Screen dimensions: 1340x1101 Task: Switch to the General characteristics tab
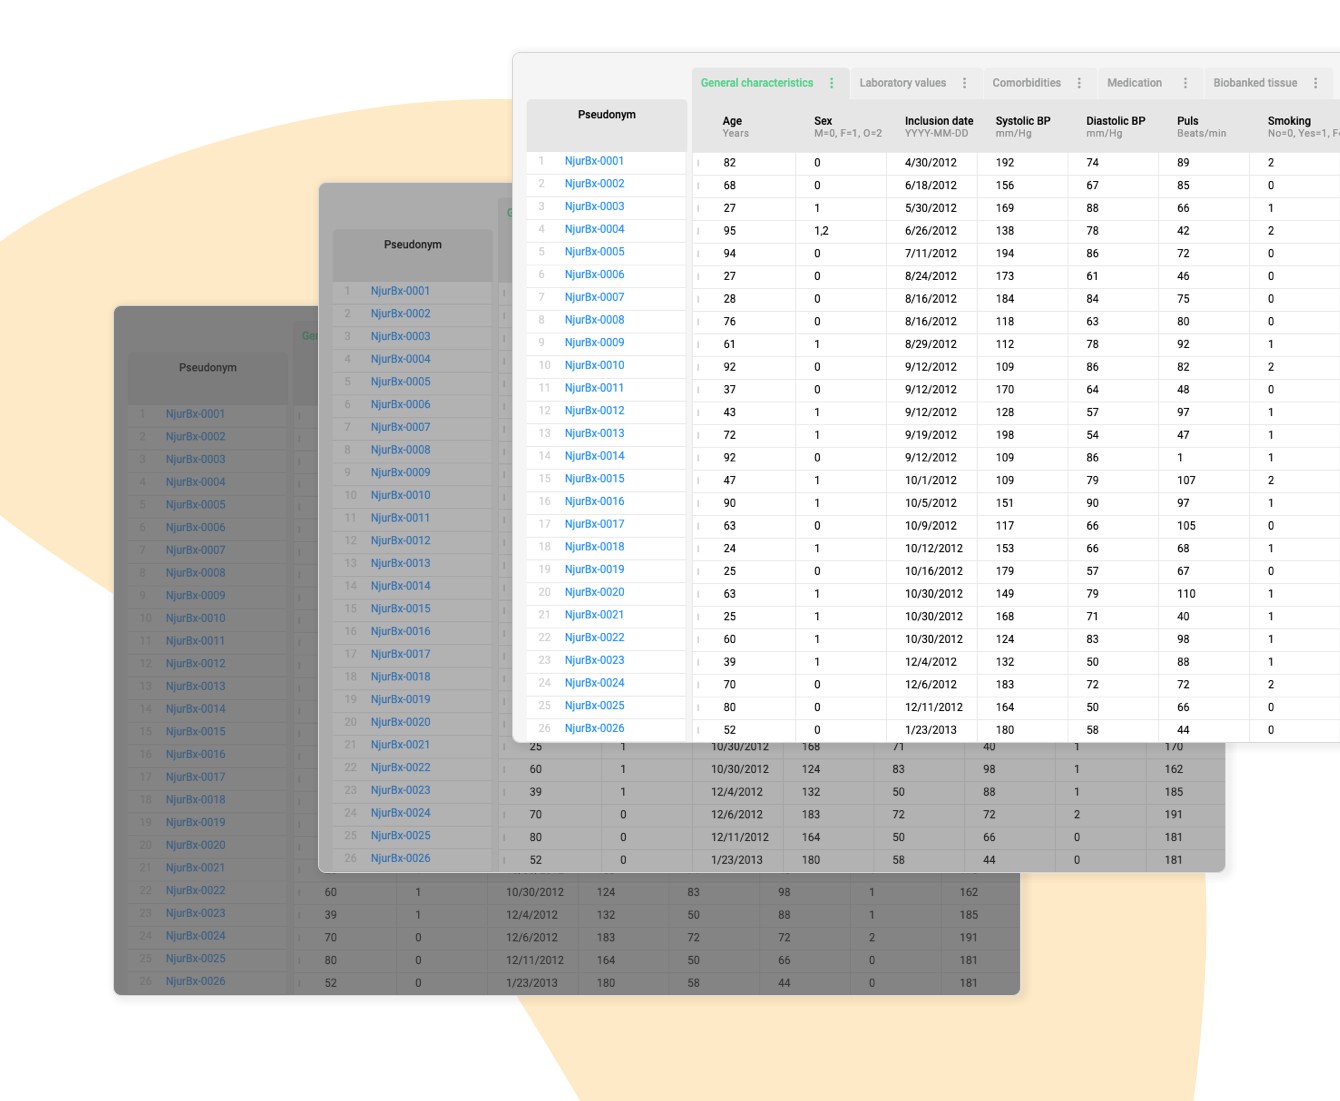click(757, 83)
